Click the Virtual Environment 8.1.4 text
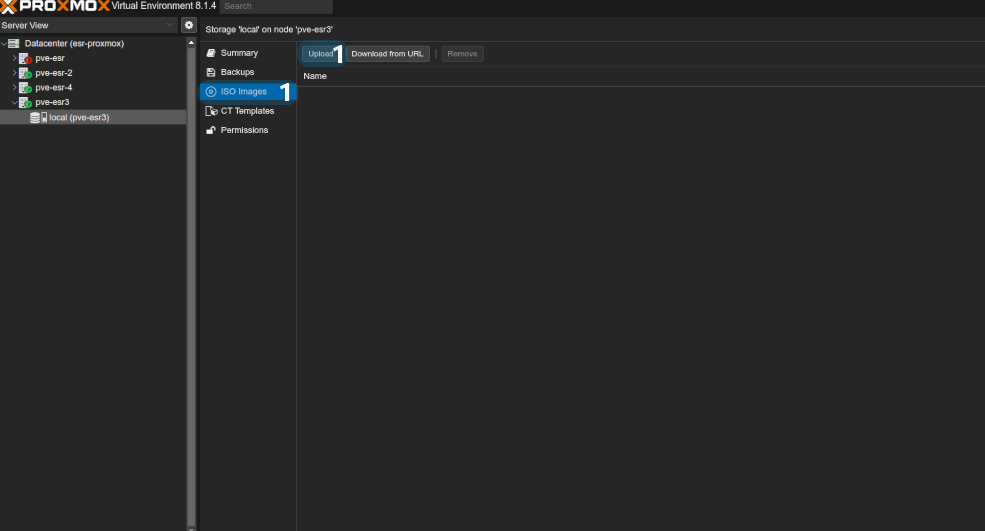Image resolution: width=985 pixels, height=531 pixels. [163, 6]
